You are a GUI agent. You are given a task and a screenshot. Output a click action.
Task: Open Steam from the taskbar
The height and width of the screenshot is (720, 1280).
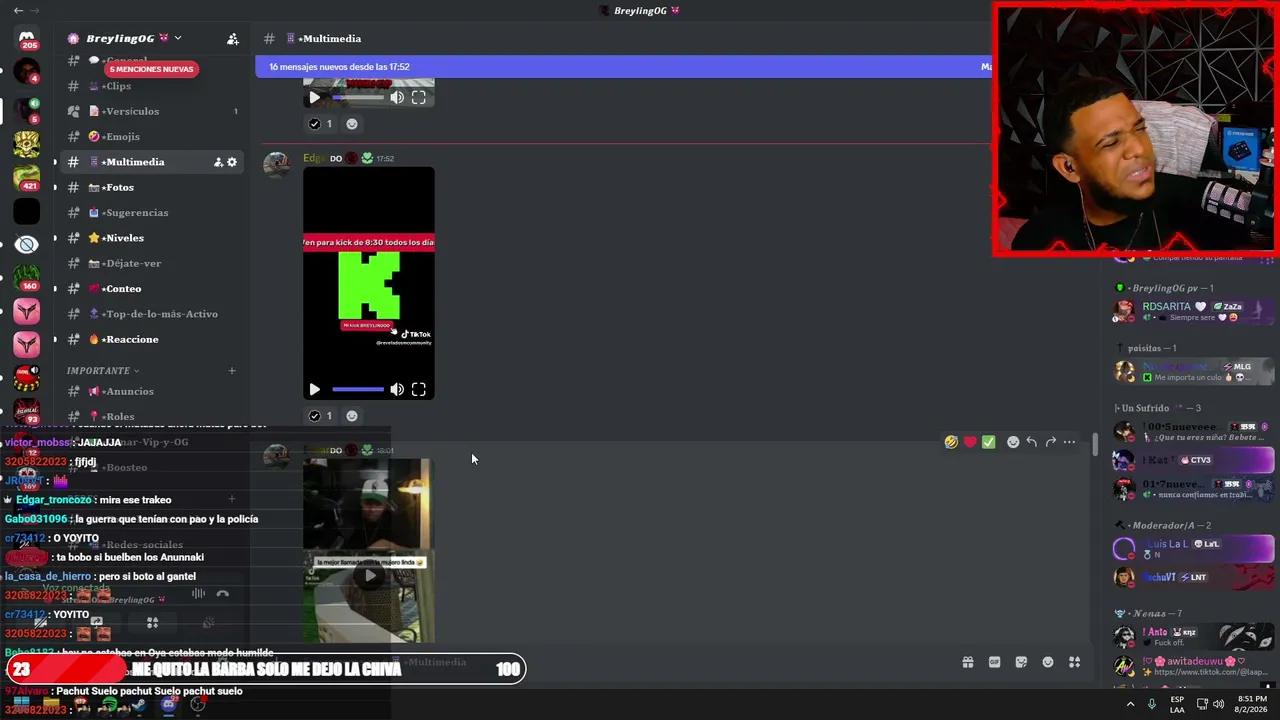click(139, 704)
